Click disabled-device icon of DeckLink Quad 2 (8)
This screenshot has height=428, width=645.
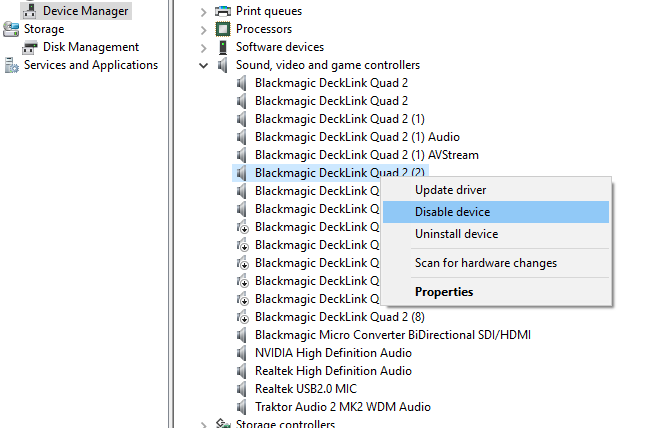243,317
